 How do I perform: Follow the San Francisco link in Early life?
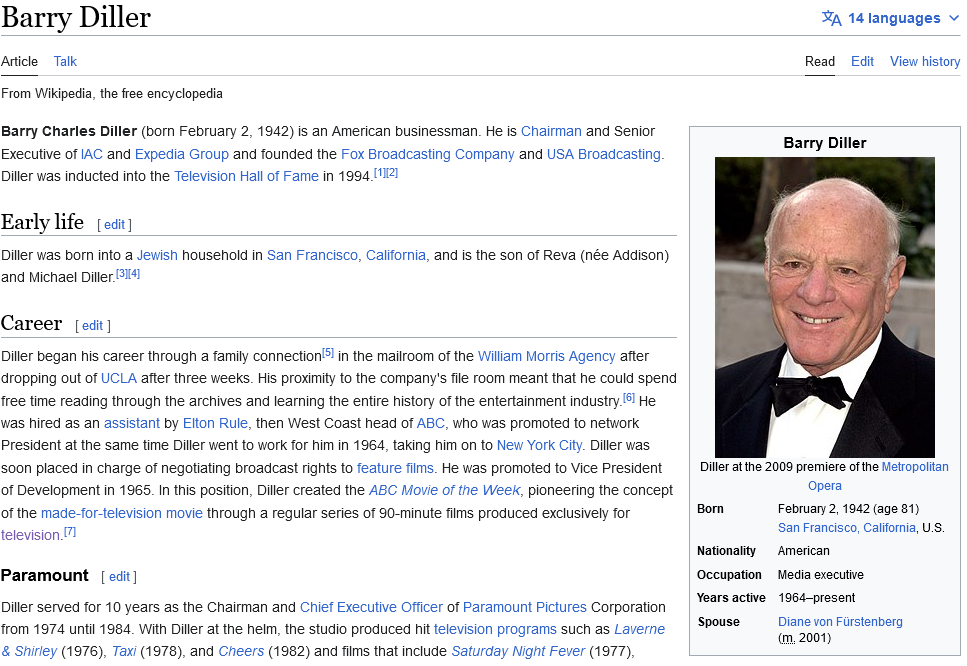pos(312,255)
